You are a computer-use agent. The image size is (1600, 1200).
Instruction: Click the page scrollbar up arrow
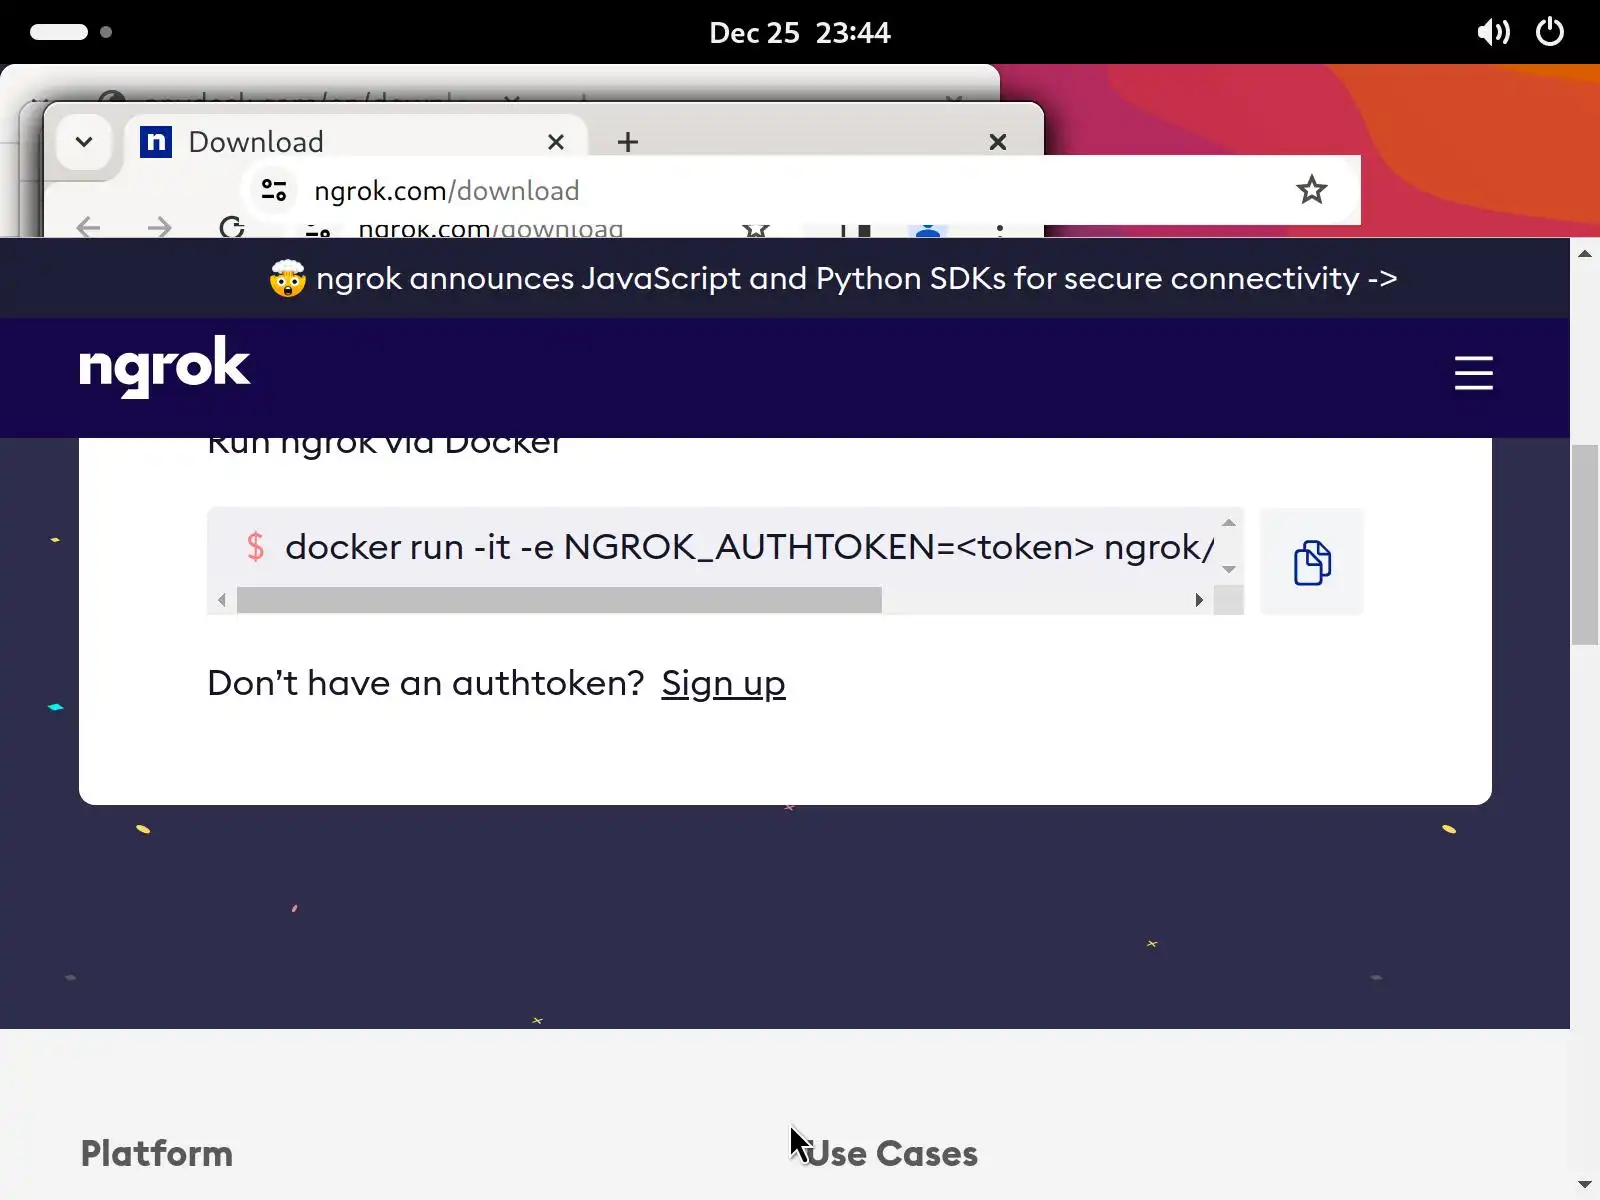(x=1585, y=253)
